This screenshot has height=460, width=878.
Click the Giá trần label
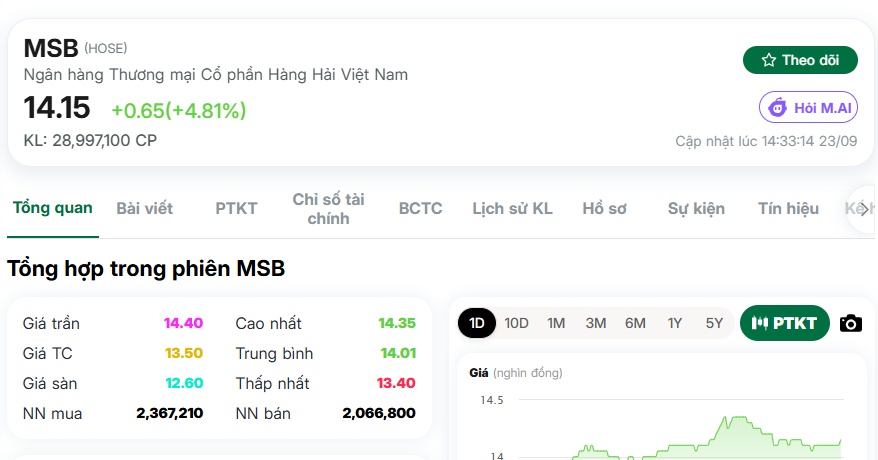(51, 323)
